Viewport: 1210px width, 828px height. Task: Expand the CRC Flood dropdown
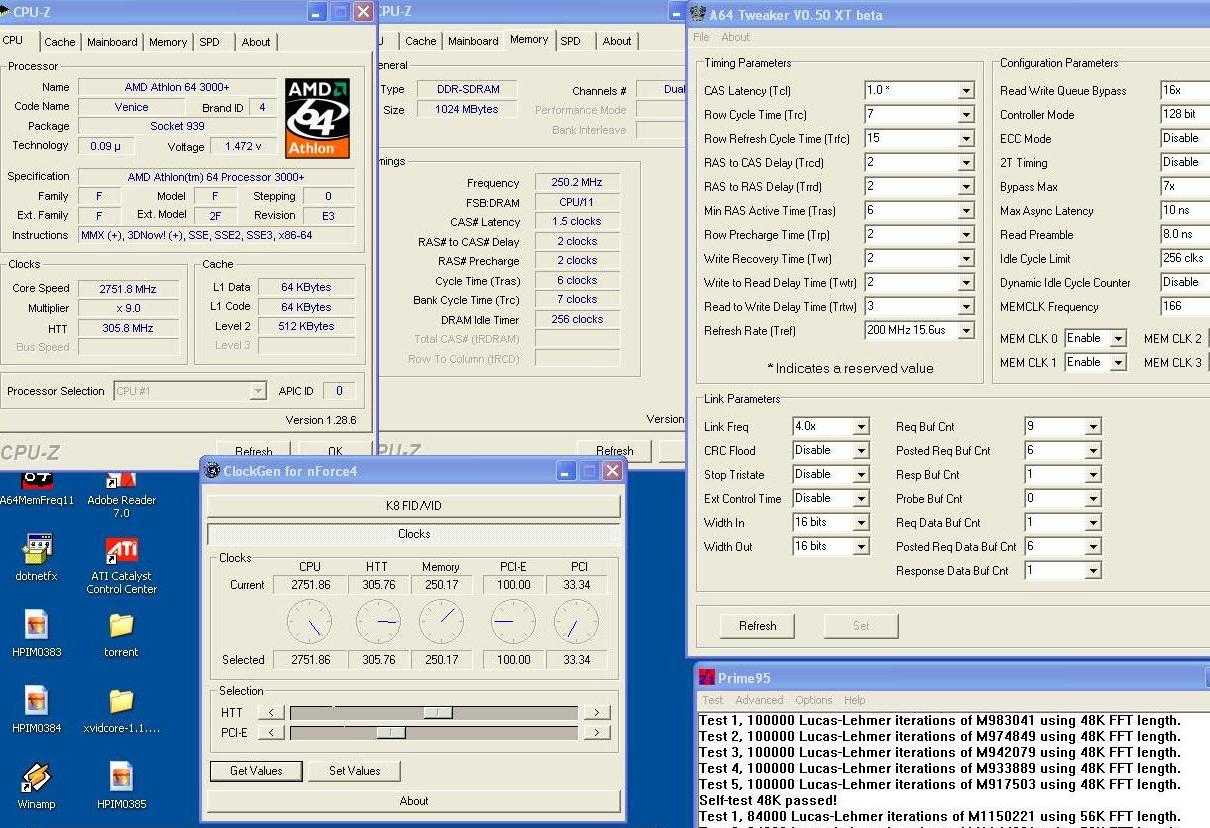861,451
